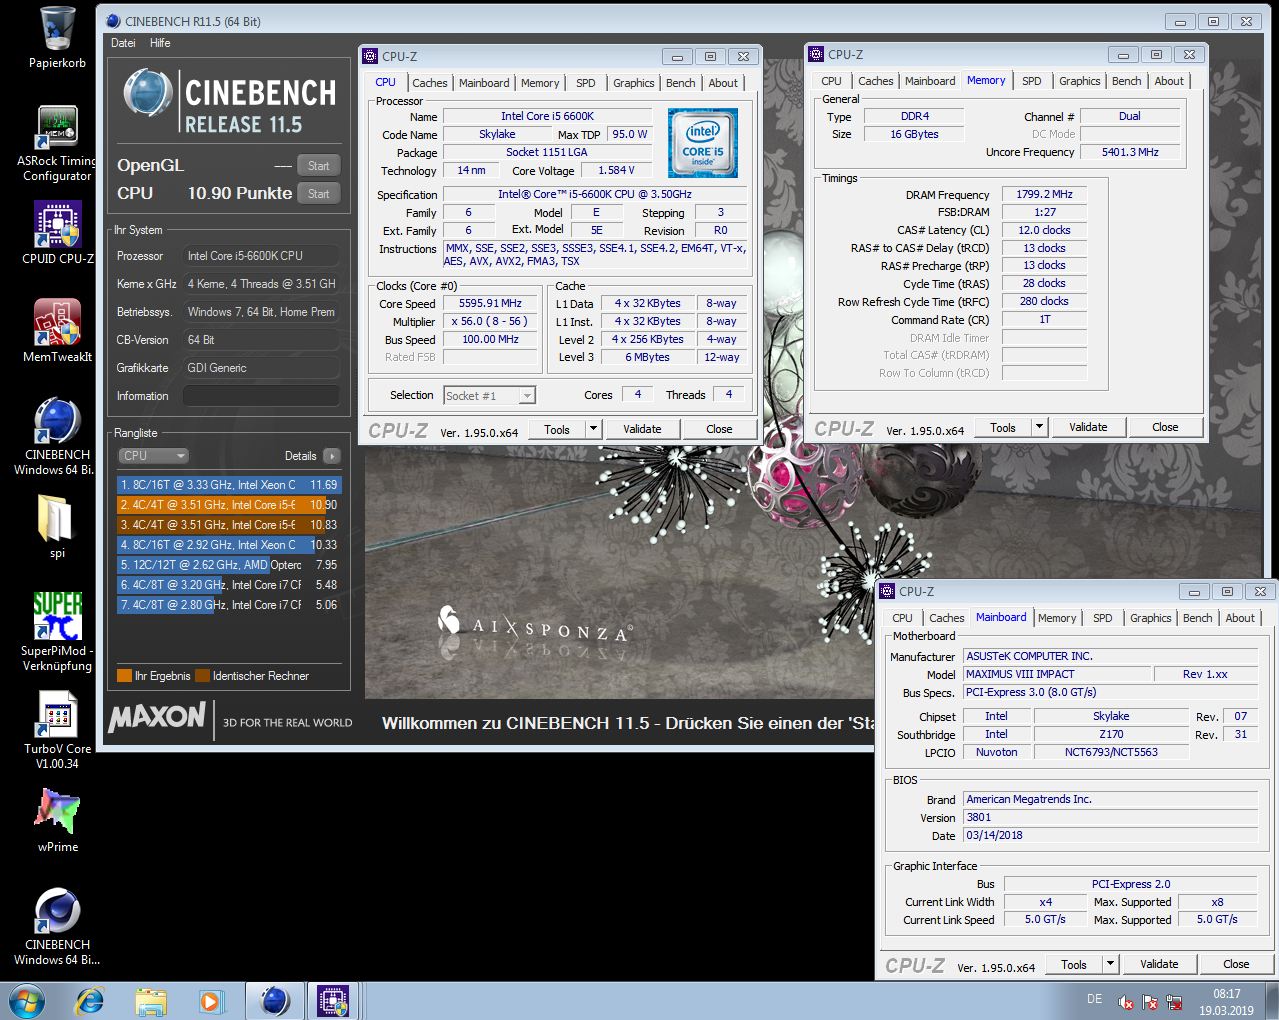The height and width of the screenshot is (1020, 1279).
Task: Click DRAM Frequency value 1799.2 MHz
Action: [x=1044, y=194]
